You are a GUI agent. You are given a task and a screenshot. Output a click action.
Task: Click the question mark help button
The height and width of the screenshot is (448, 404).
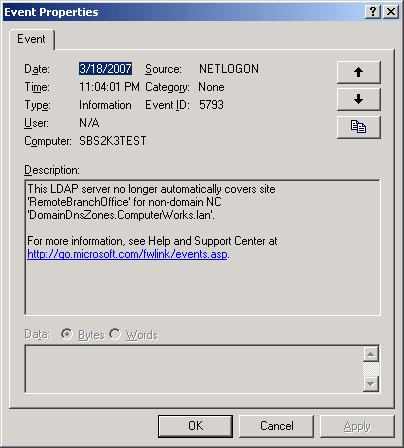[x=373, y=12]
